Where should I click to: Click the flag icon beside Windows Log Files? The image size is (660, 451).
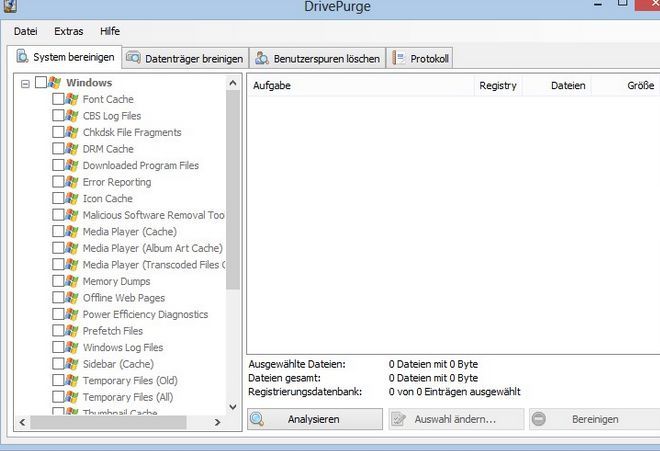[x=72, y=347]
